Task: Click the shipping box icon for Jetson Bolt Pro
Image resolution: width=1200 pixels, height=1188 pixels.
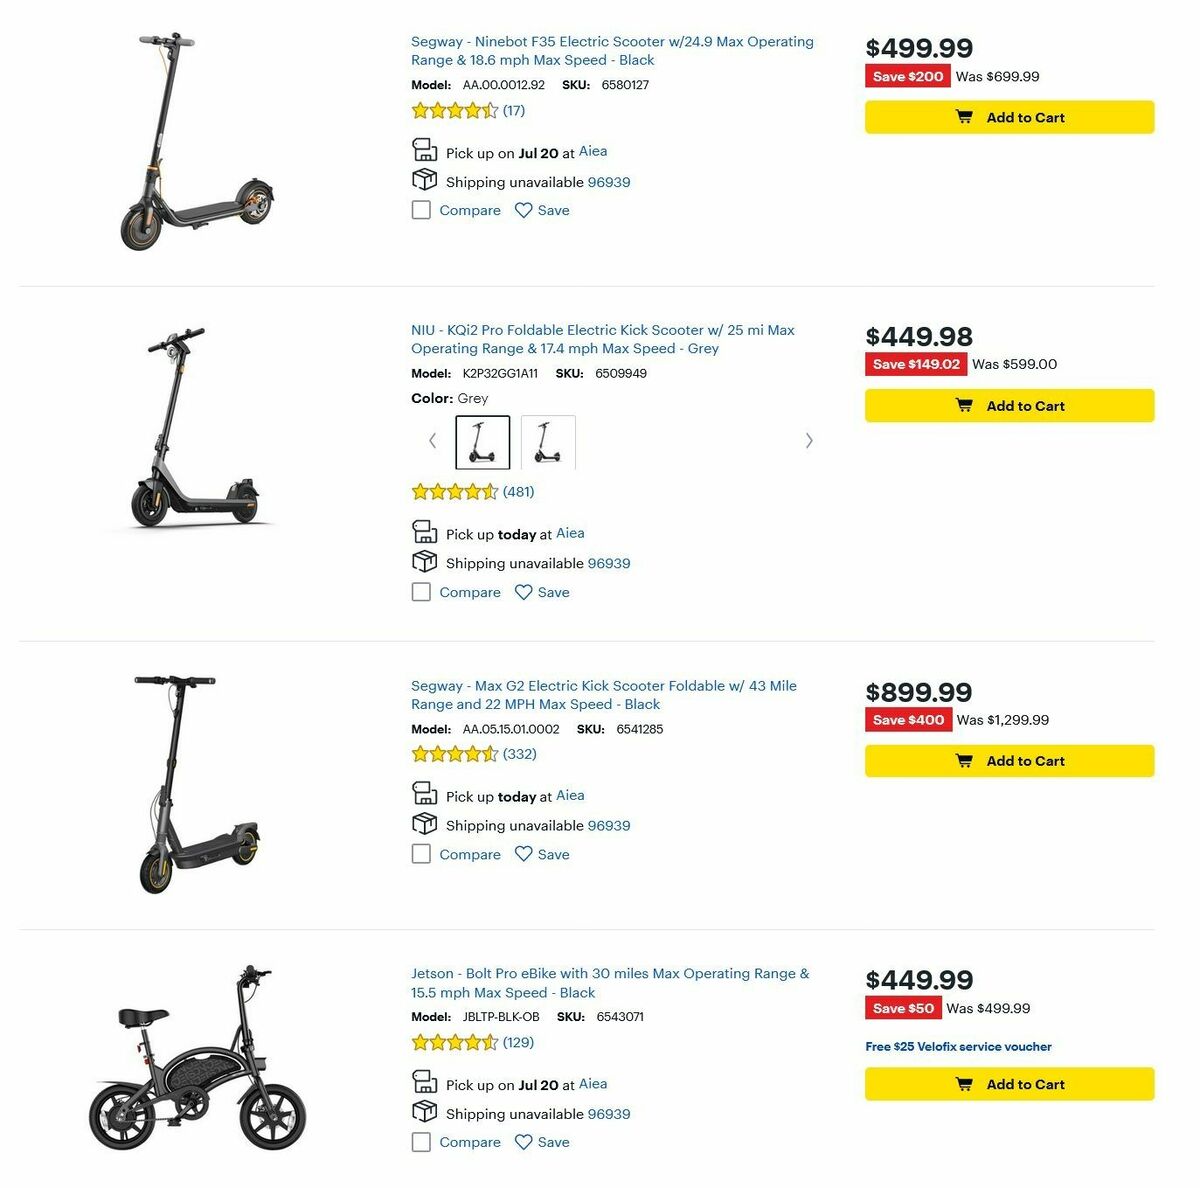Action: pos(424,1112)
